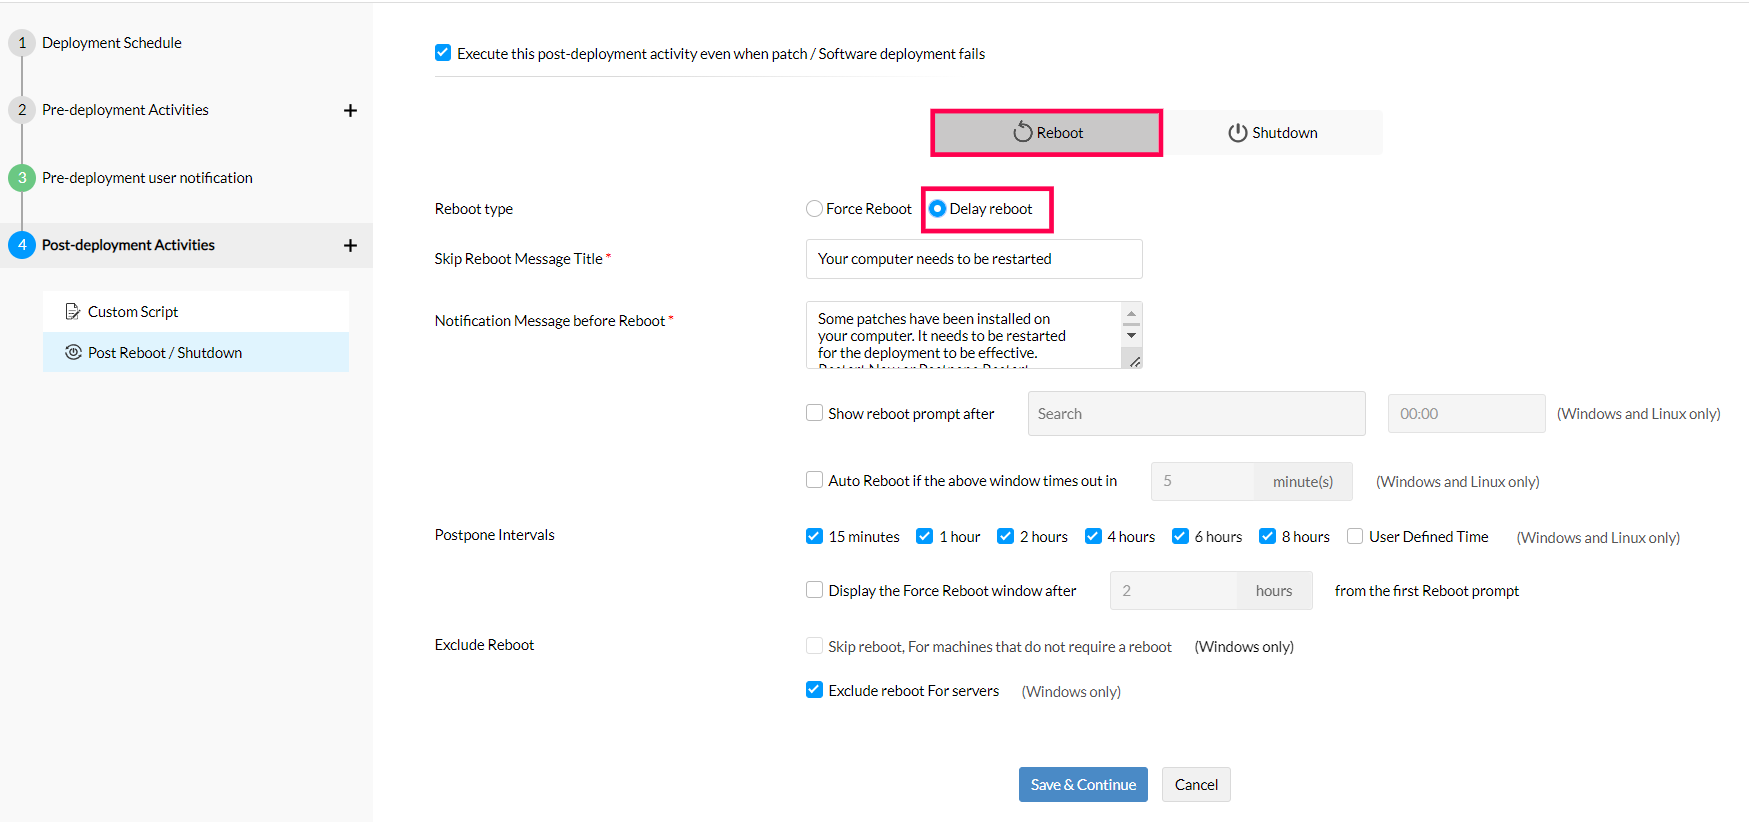Screen dimensions: 1749x822
Task: Go to step 4 Post-deployment Activities
Action: pos(128,245)
